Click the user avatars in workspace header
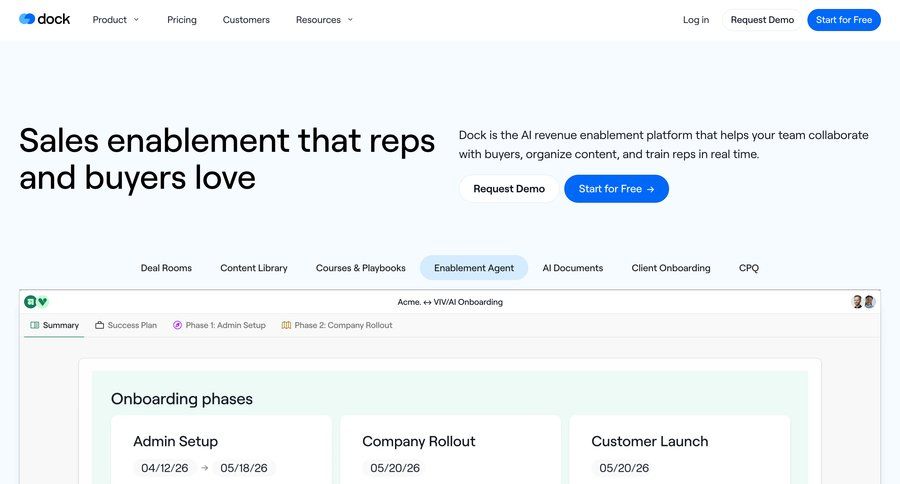Image resolution: width=900 pixels, height=484 pixels. (863, 301)
